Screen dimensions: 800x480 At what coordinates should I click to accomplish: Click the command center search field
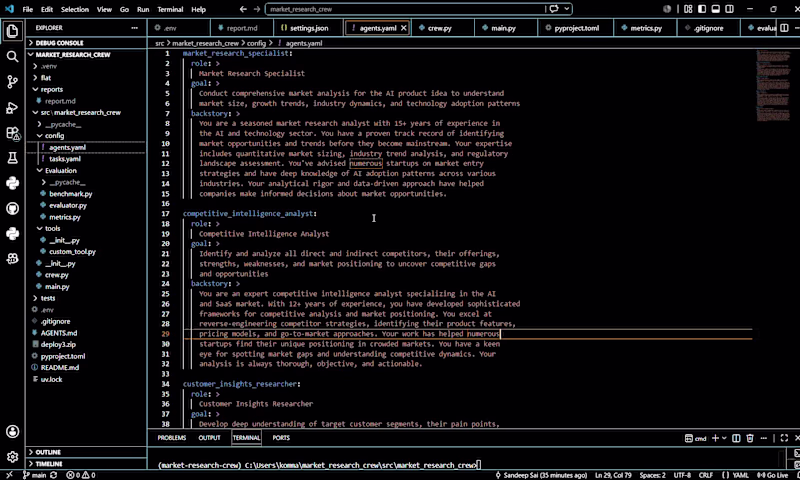click(406, 9)
